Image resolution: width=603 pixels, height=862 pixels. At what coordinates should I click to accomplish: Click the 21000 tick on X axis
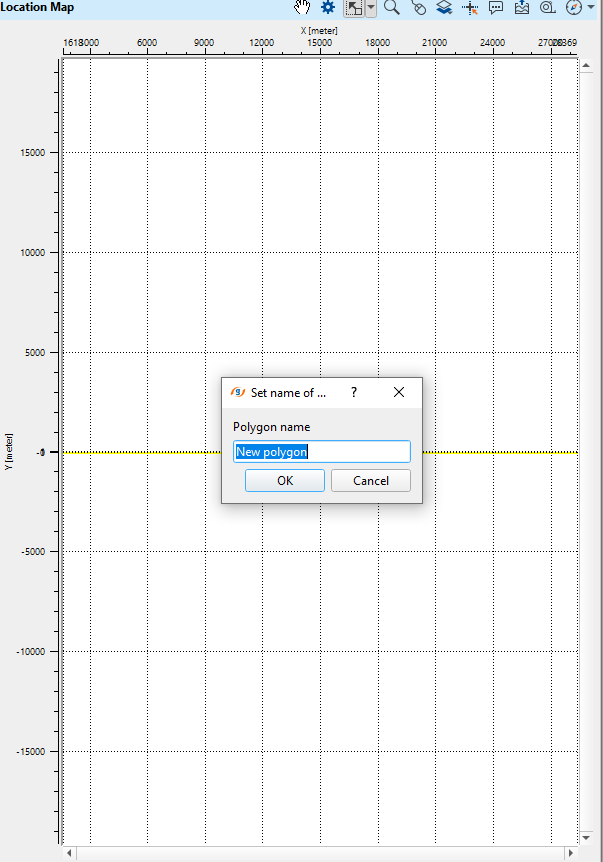(434, 42)
